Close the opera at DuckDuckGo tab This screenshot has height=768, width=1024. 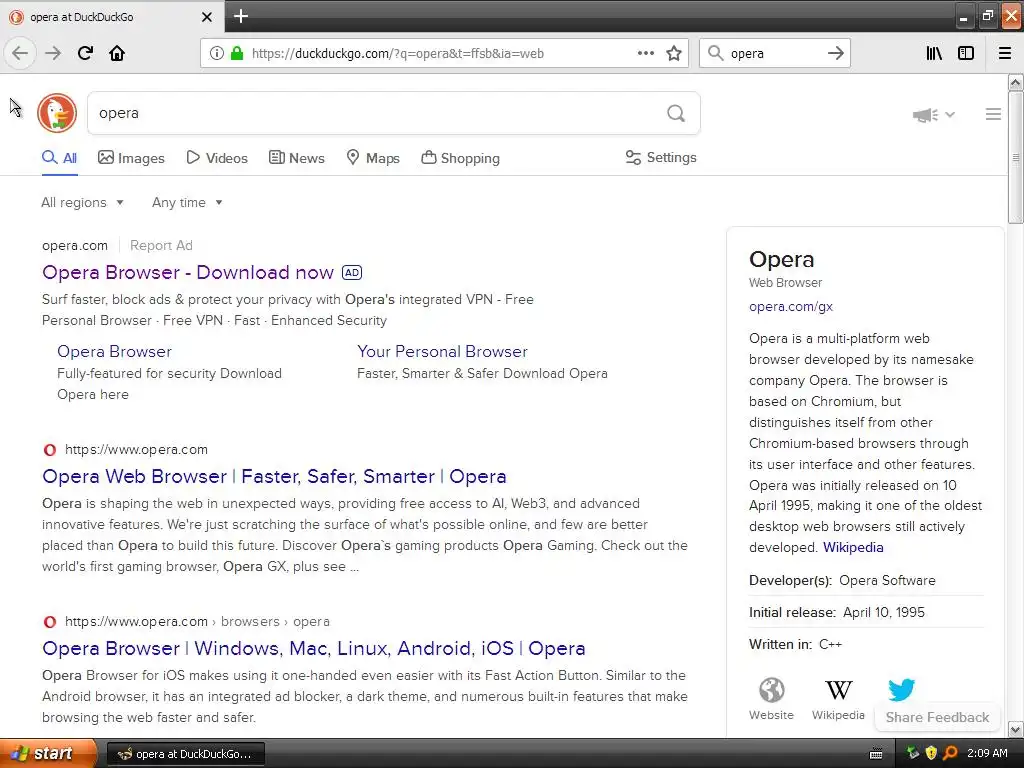206,17
